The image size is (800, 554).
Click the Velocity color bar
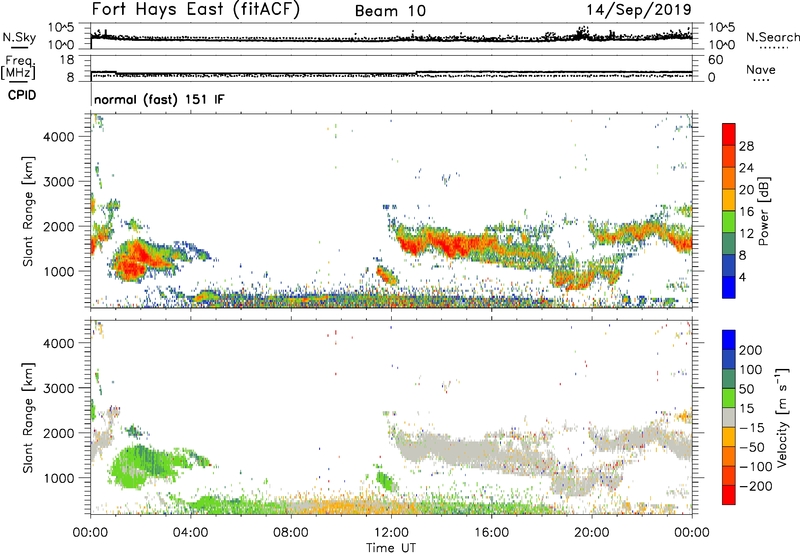coord(729,417)
